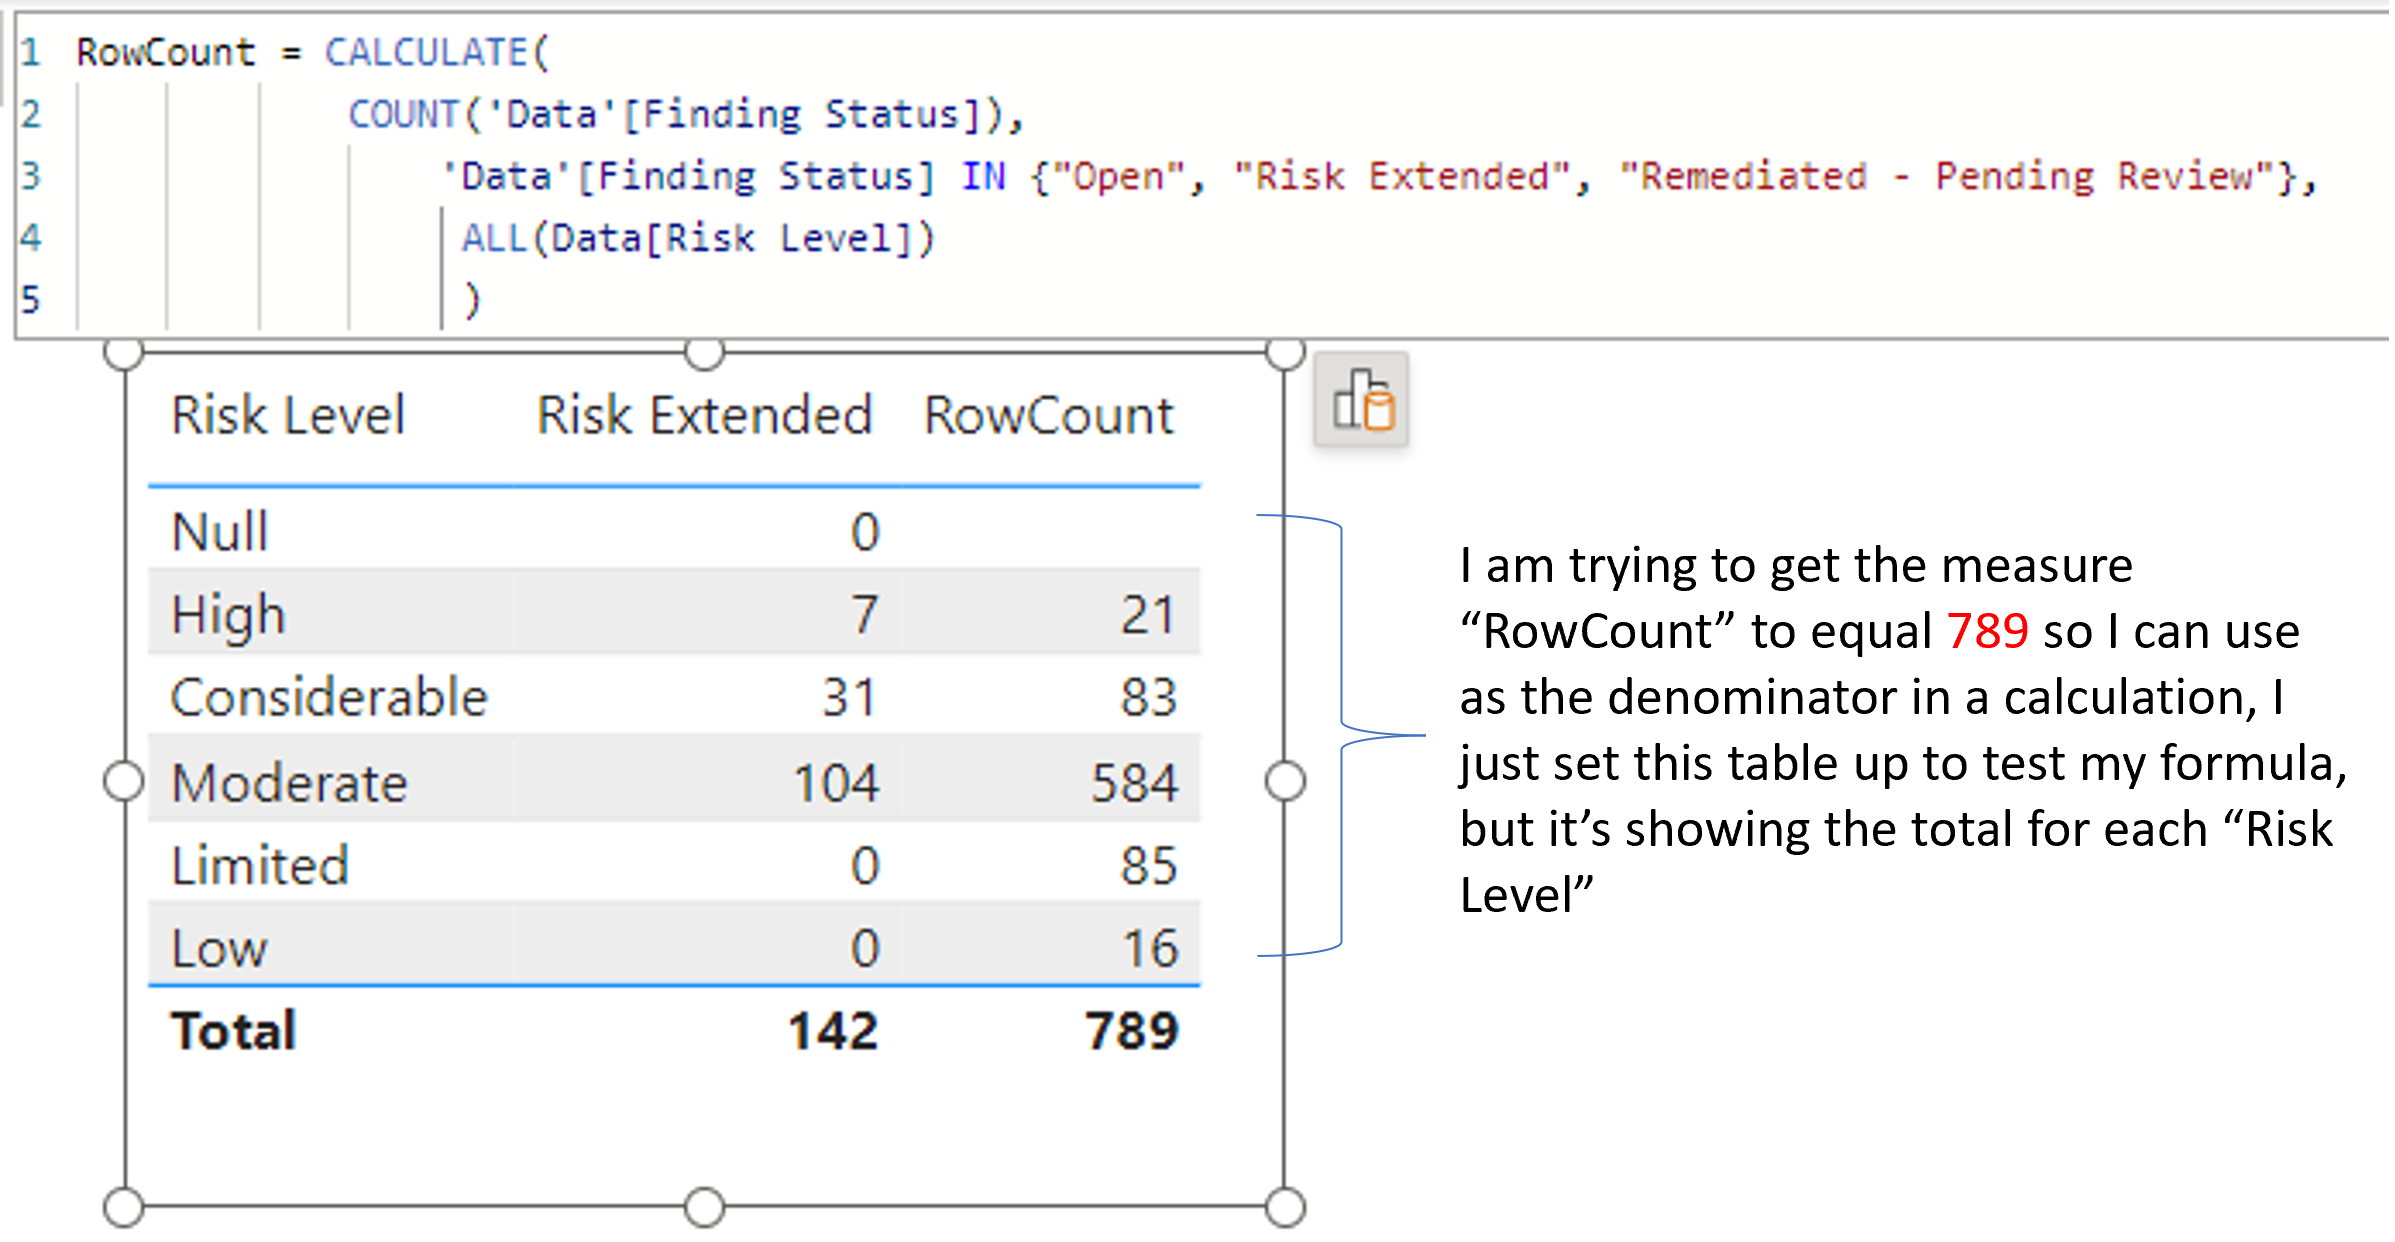Click the ALL(Data[Risk Level]) expression on line 4
The image size is (2395, 1242).
(698, 238)
